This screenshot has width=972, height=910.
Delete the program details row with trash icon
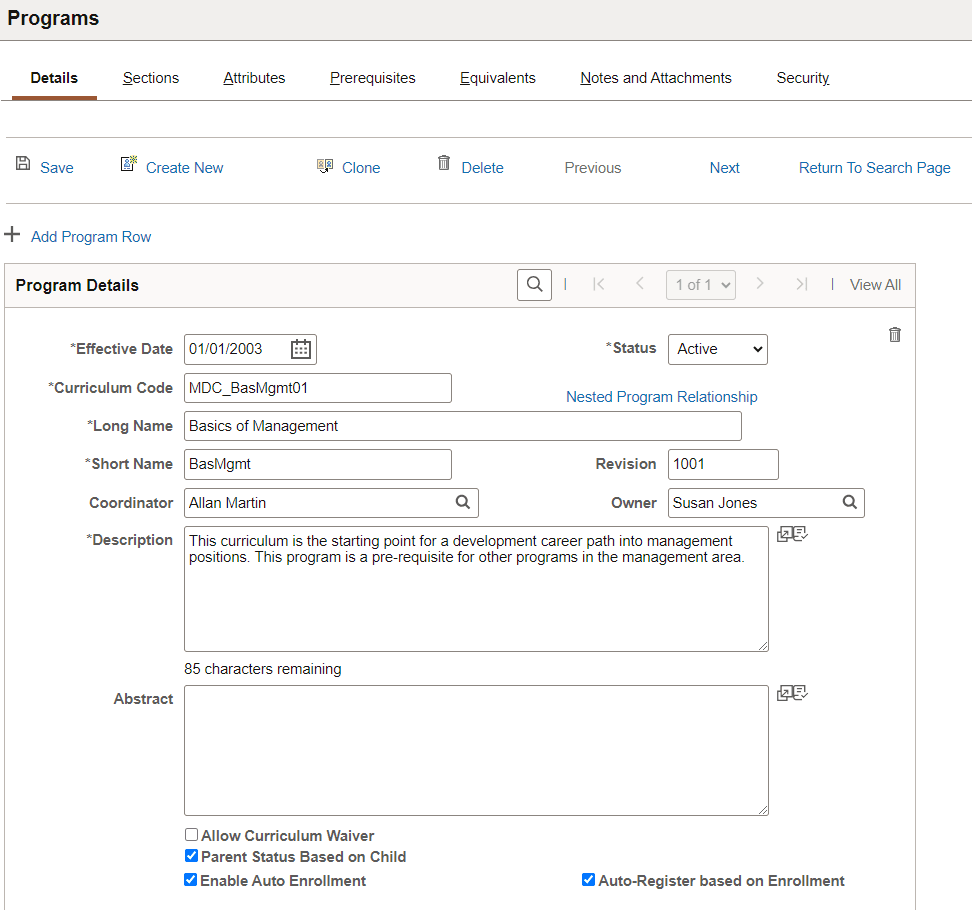point(895,335)
